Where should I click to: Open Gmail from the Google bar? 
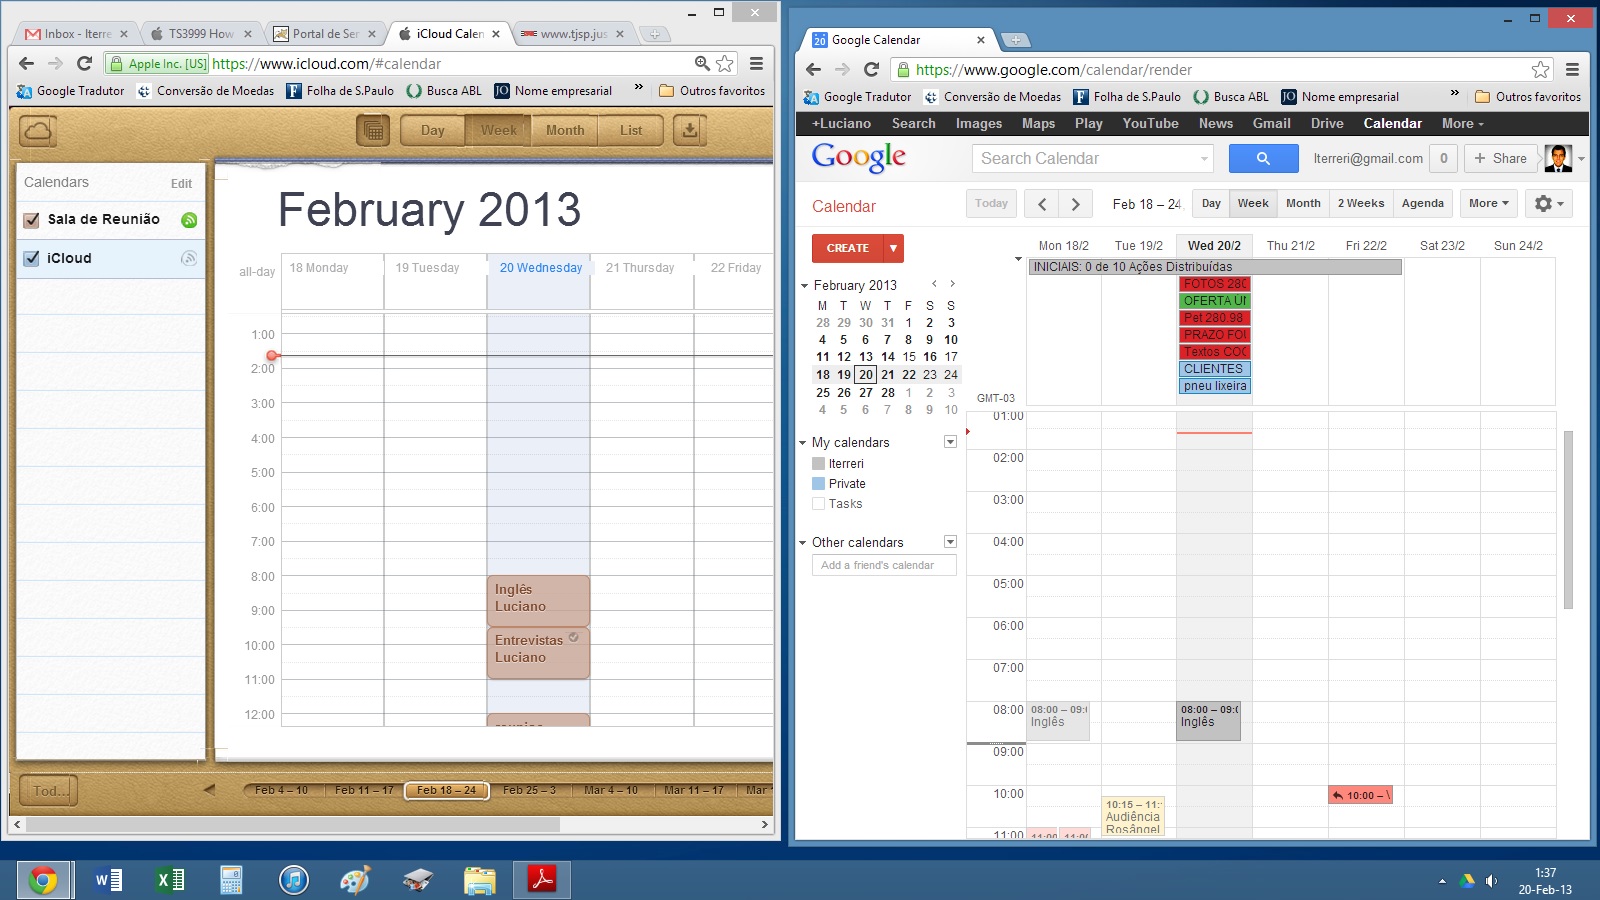[1272, 124]
